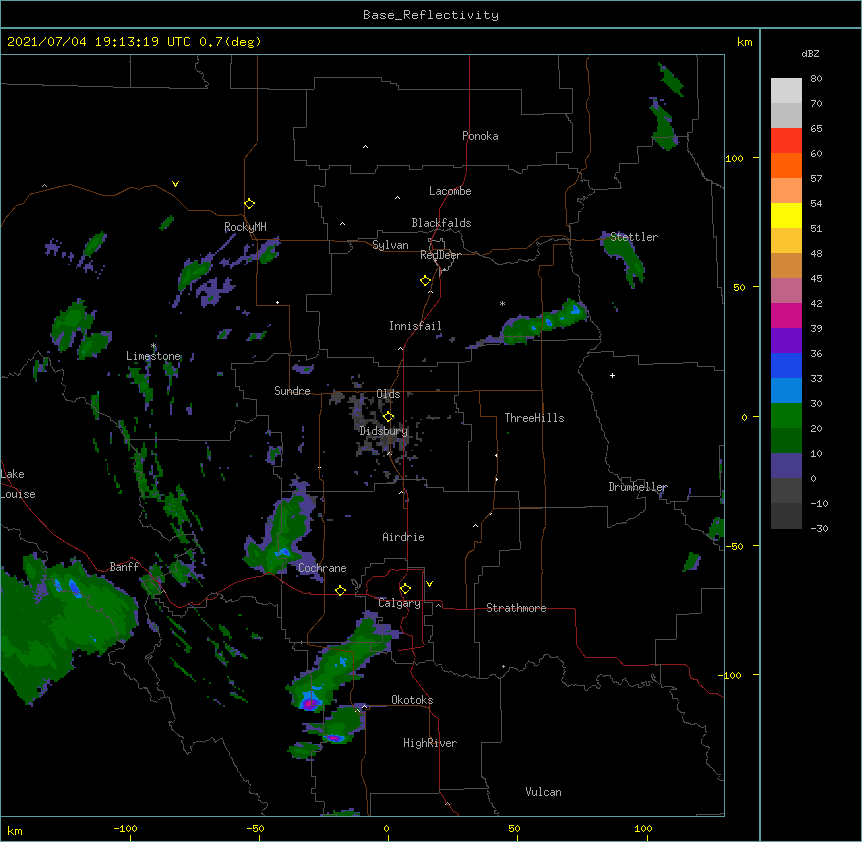The height and width of the screenshot is (842, 862).
Task: Click the bright yellow 51-54 dBZ swatch
Action: [786, 215]
